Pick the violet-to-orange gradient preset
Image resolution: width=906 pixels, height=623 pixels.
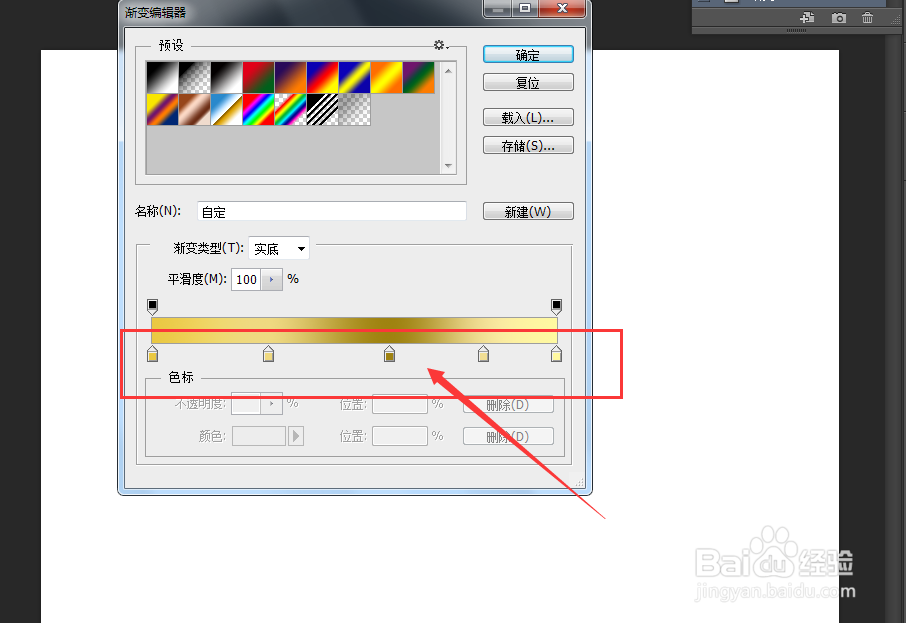click(x=291, y=77)
